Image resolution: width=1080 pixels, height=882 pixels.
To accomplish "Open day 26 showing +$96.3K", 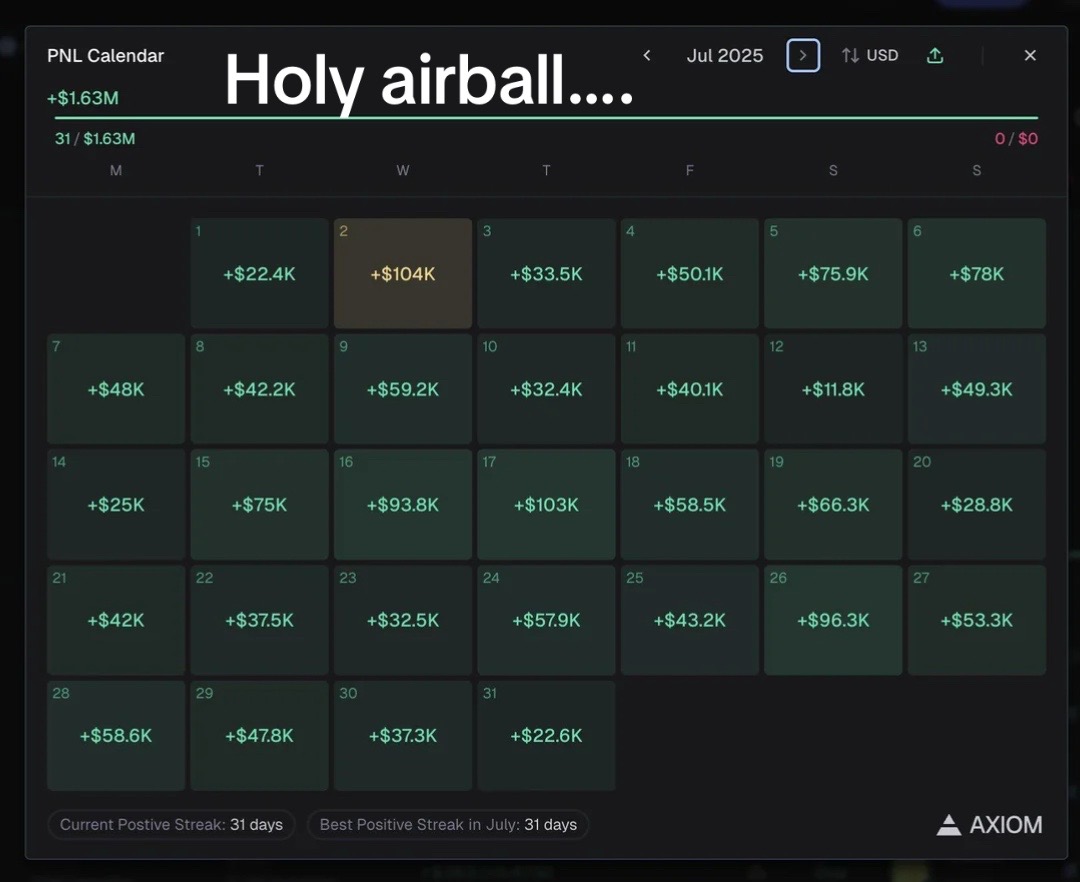I will 833,620.
